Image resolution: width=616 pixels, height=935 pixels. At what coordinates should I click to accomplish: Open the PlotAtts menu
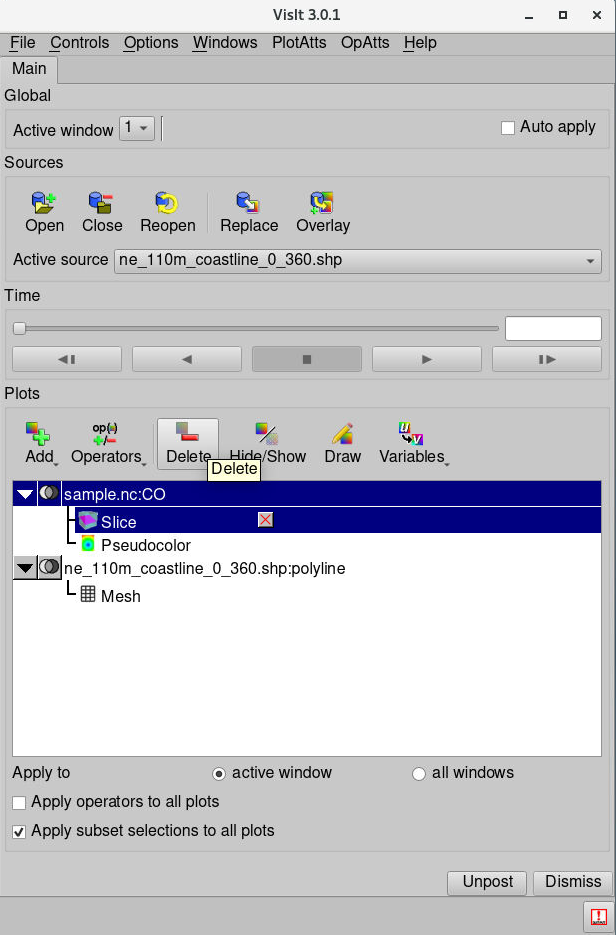[300, 43]
